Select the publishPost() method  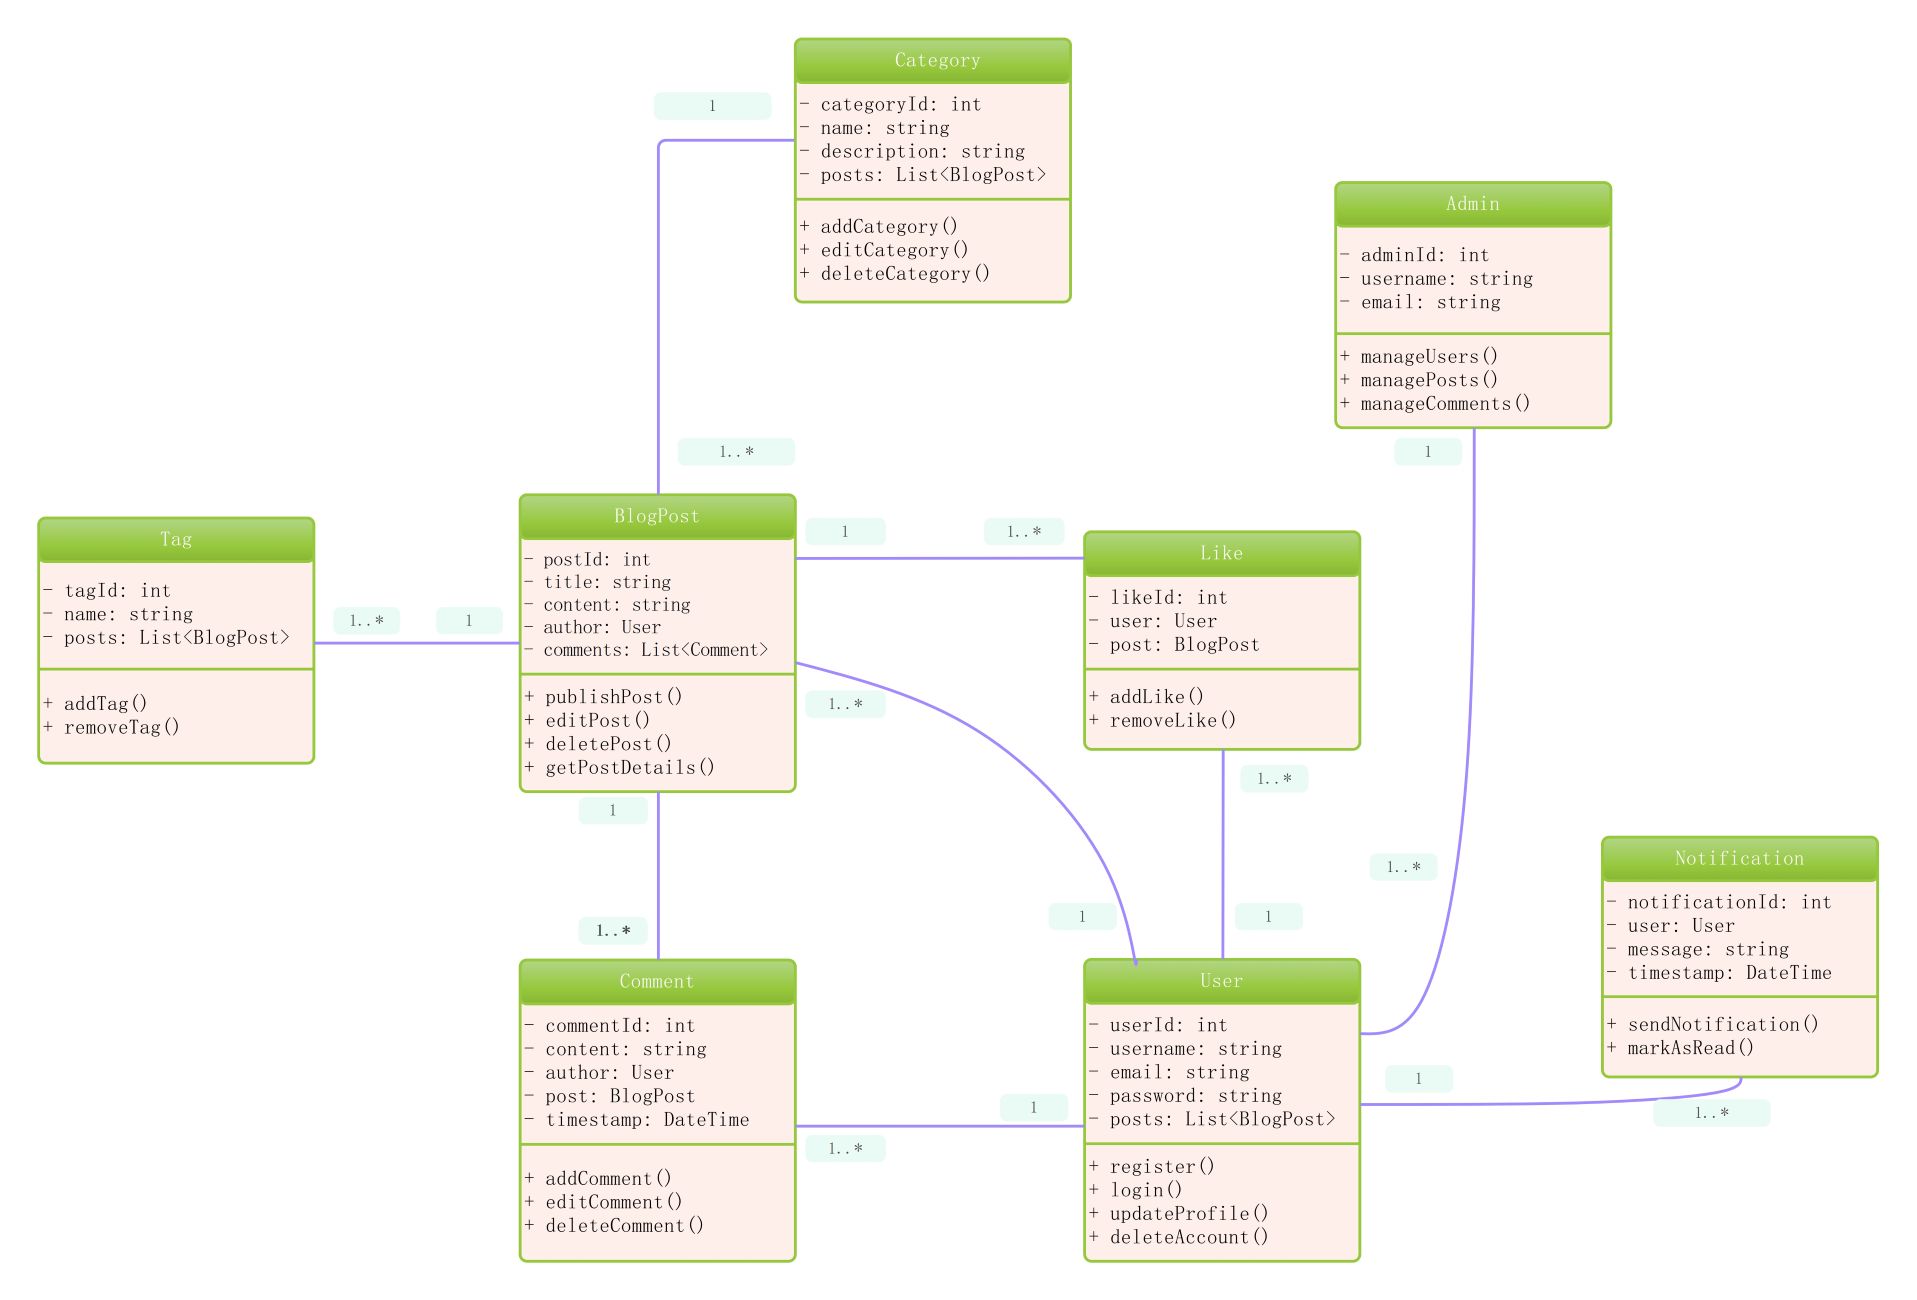point(613,697)
